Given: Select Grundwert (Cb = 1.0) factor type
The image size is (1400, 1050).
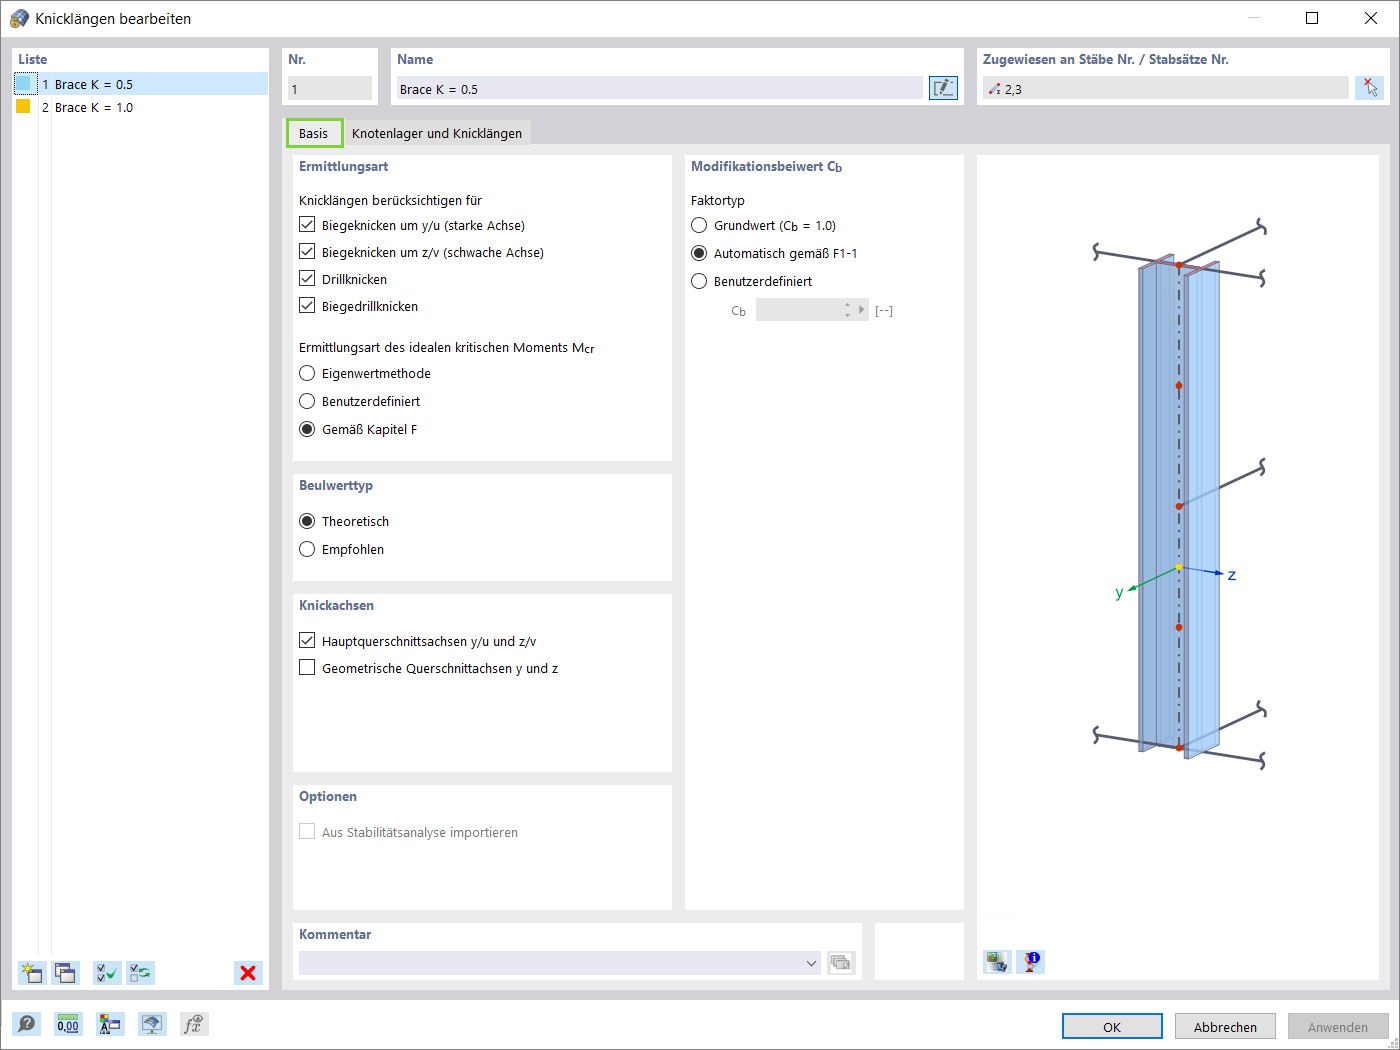Looking at the screenshot, I should tap(699, 225).
